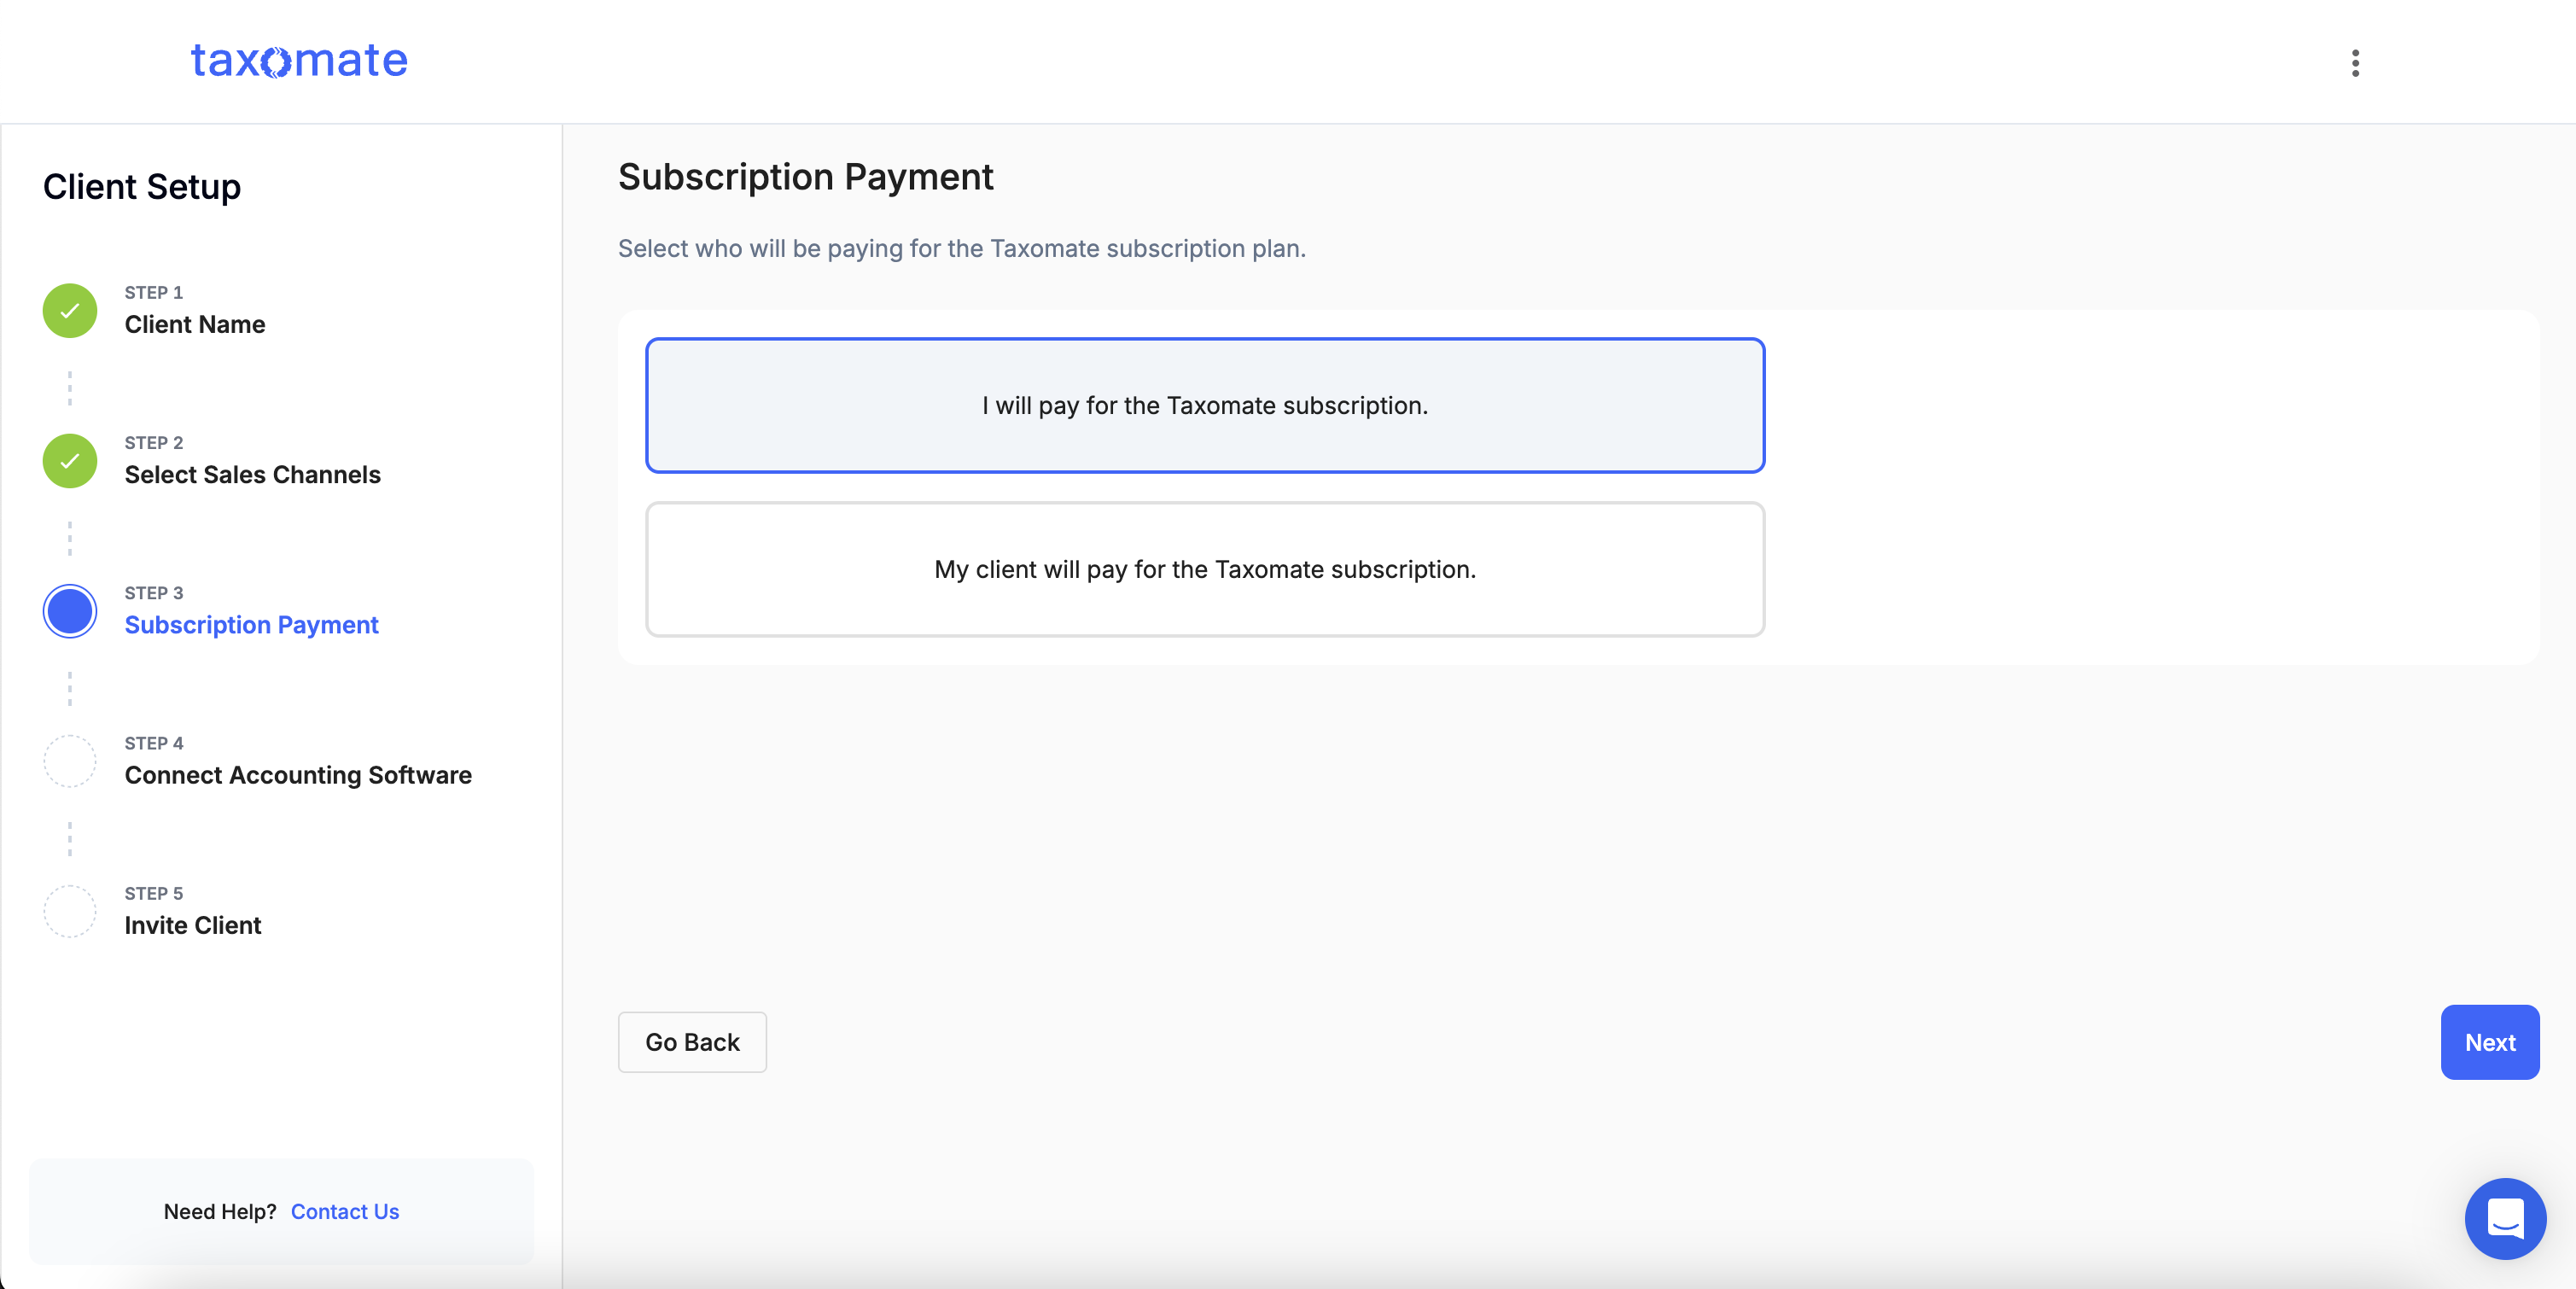This screenshot has width=2576, height=1289.
Task: Jump to Invite Client step
Action: (x=193, y=925)
